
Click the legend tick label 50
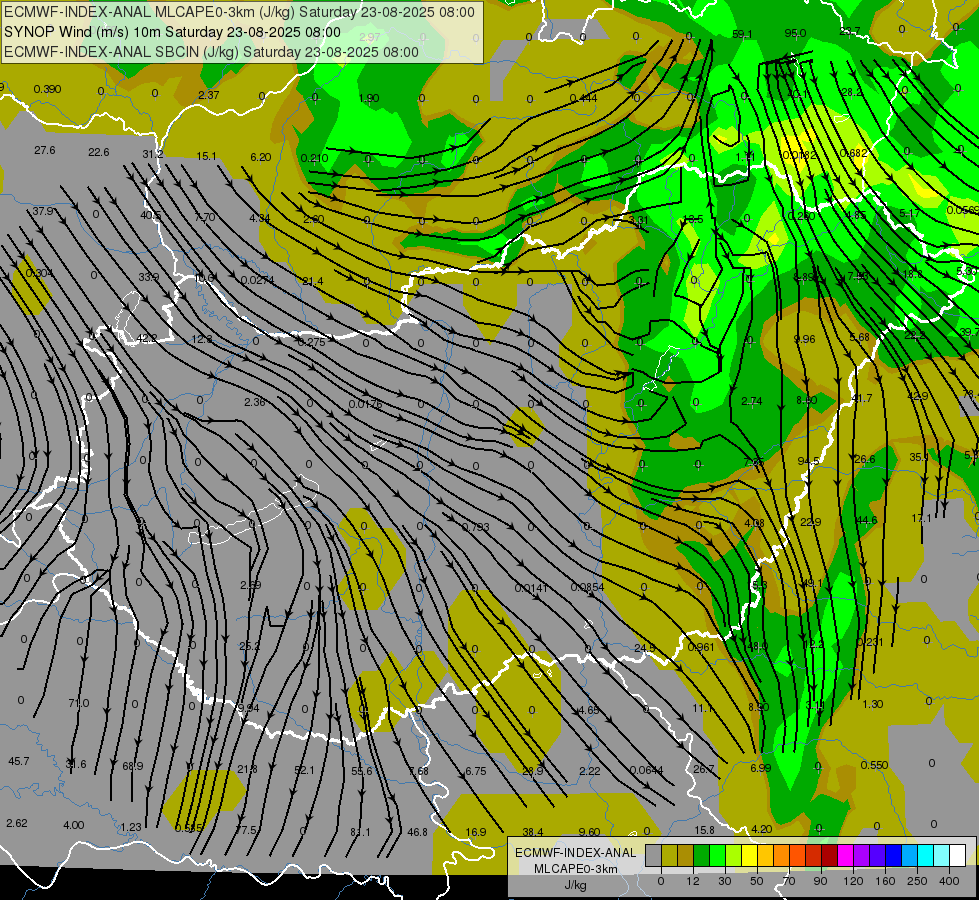(757, 881)
